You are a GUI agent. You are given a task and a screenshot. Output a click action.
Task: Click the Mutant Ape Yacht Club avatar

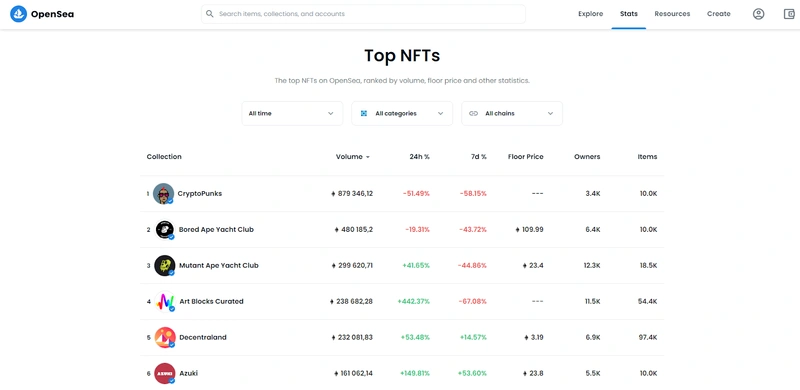[x=164, y=265]
